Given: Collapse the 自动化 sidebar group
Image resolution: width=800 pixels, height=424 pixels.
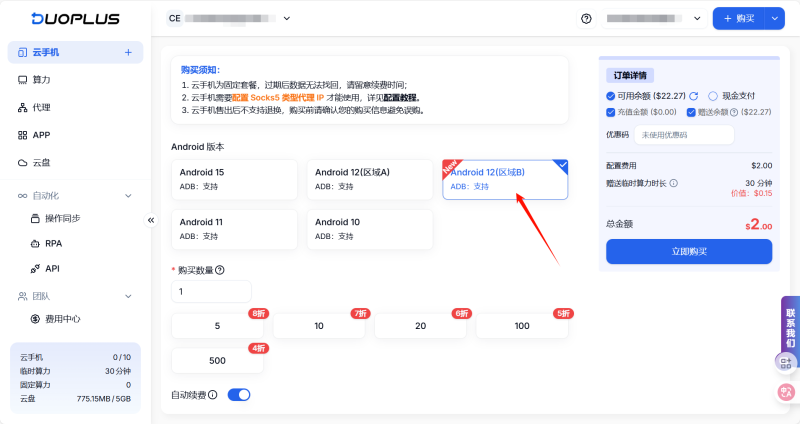Looking at the screenshot, I should tap(128, 196).
